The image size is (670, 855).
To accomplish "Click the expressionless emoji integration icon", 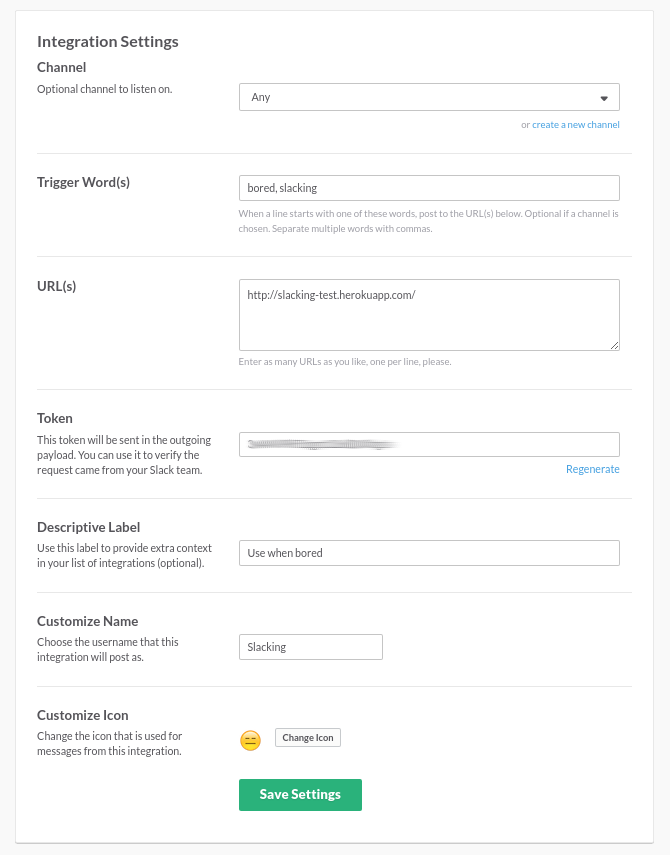I will (x=250, y=740).
